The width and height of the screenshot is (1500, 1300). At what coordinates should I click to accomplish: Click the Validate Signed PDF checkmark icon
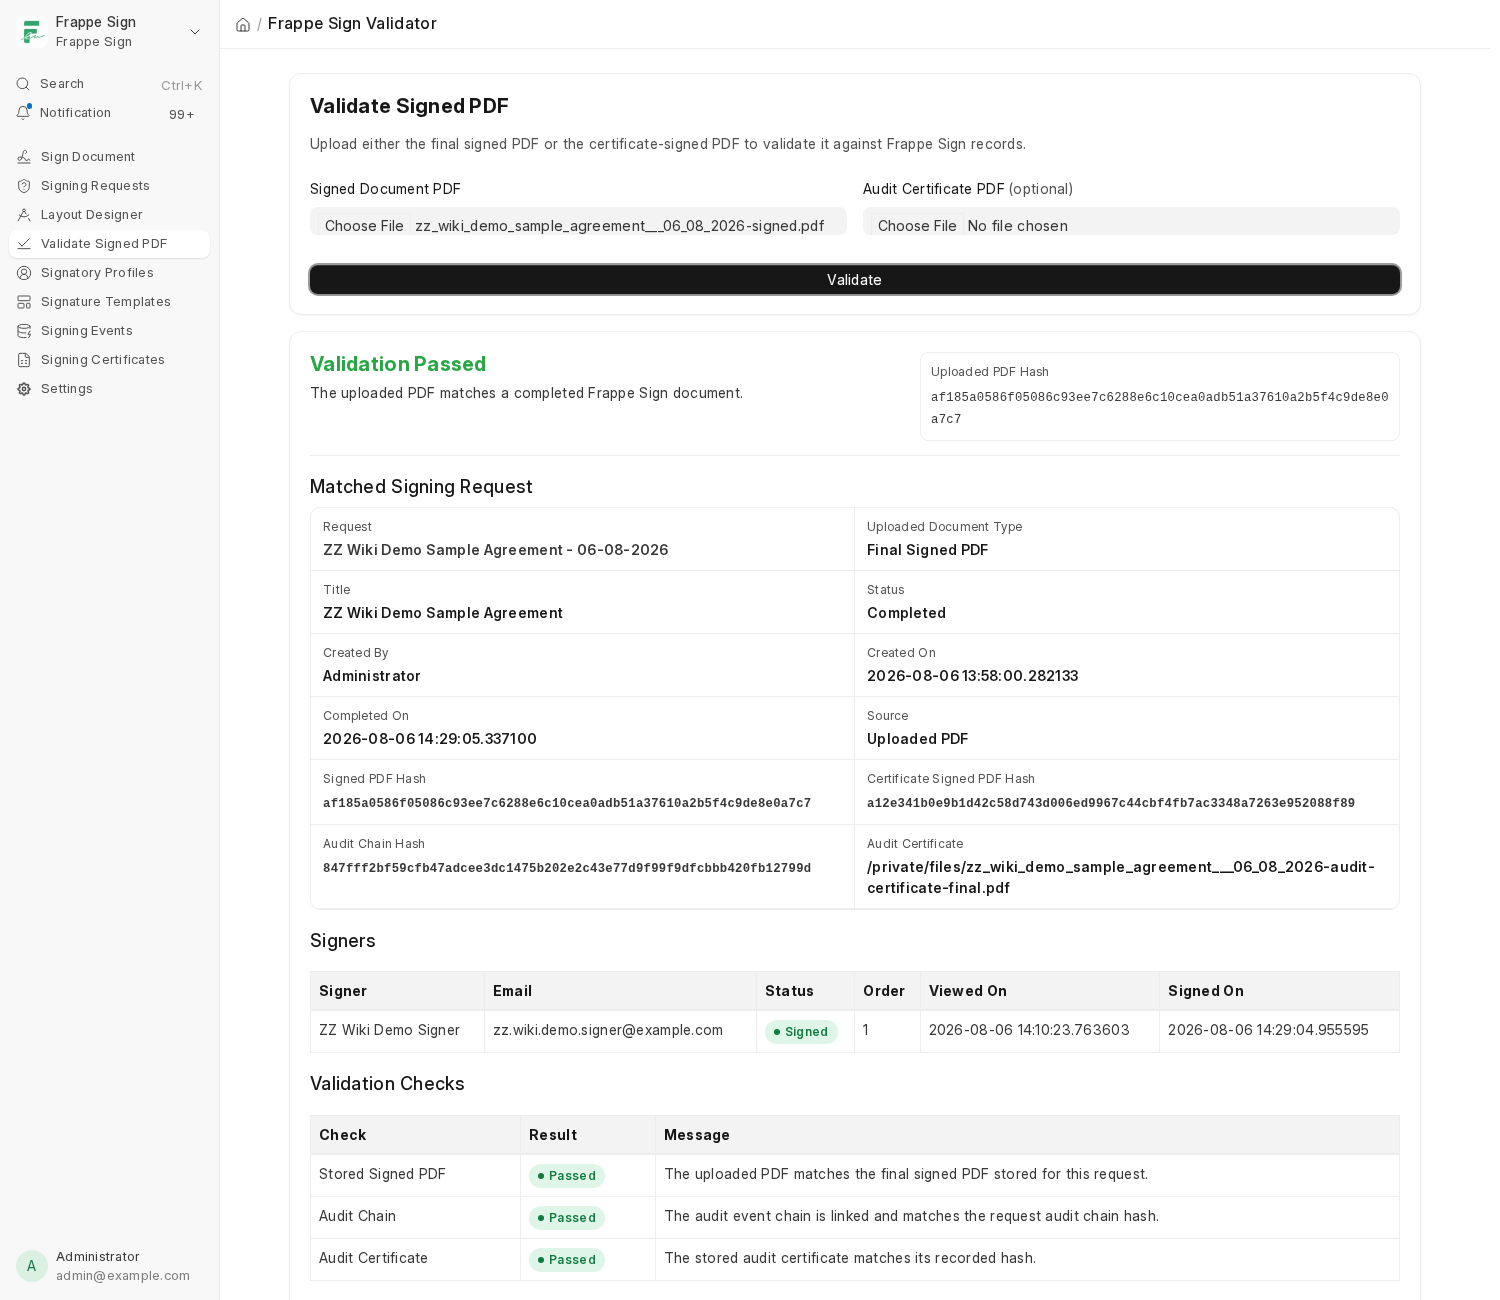point(24,244)
